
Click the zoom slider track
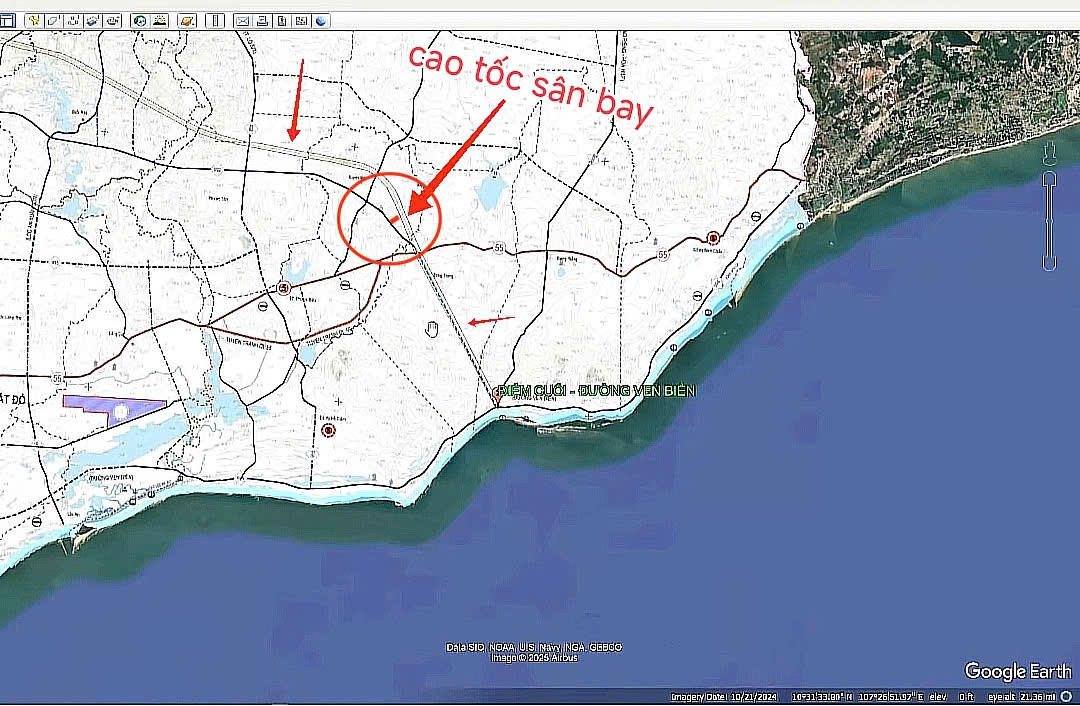pos(1049,219)
